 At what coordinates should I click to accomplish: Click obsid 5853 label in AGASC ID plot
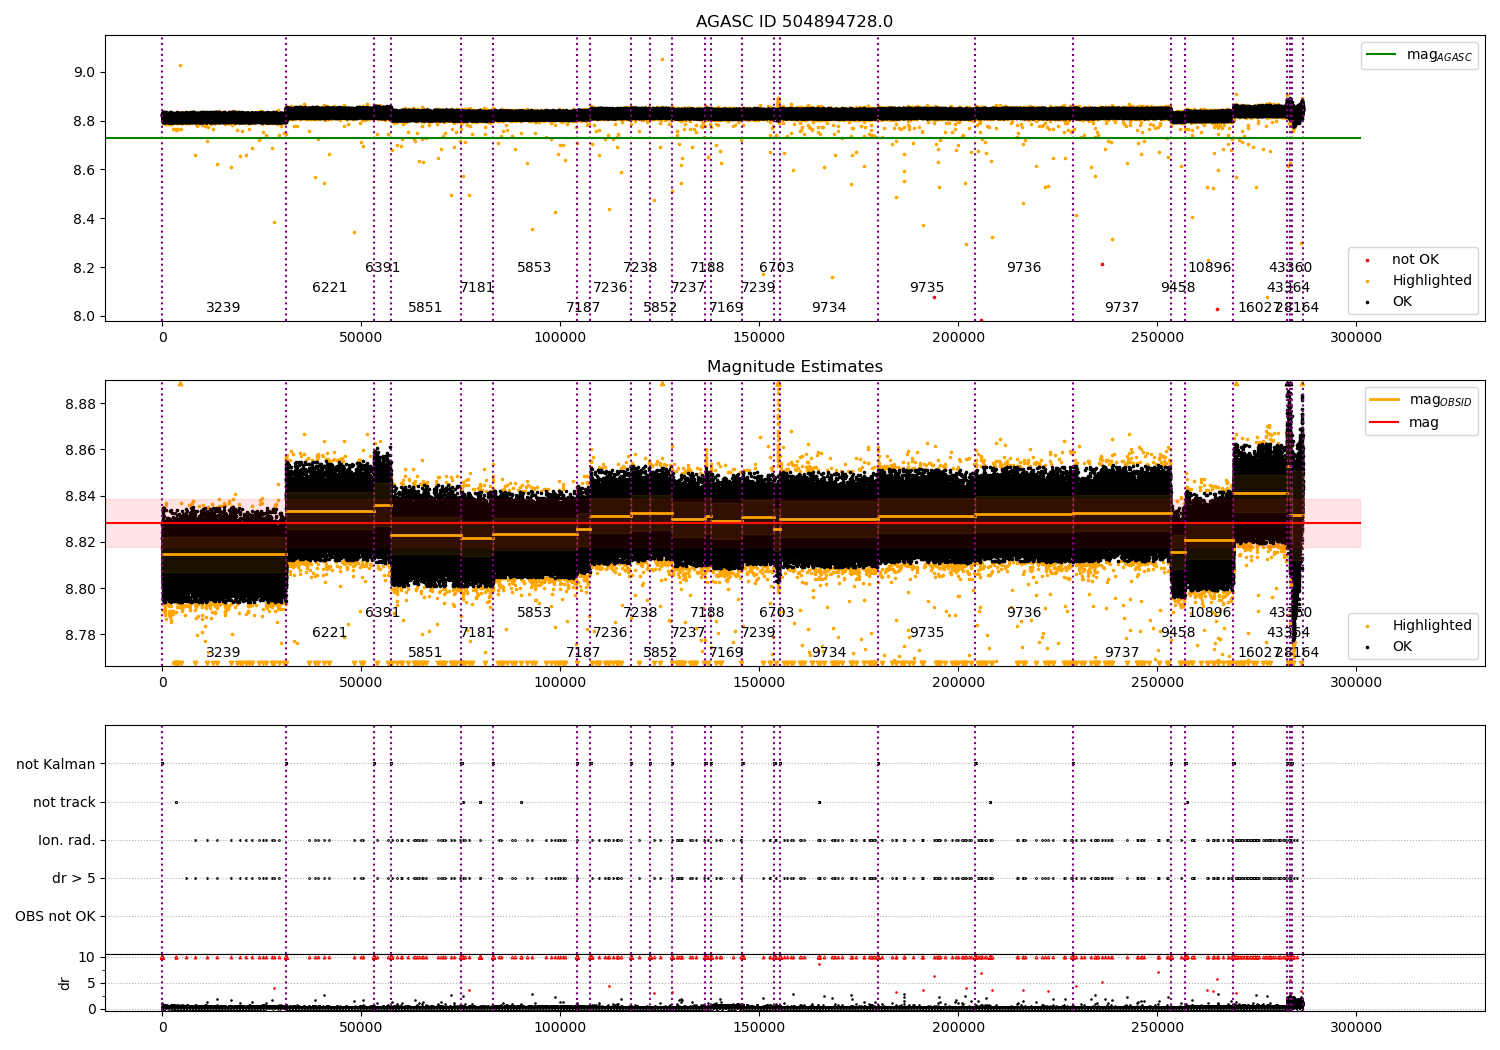pos(534,268)
